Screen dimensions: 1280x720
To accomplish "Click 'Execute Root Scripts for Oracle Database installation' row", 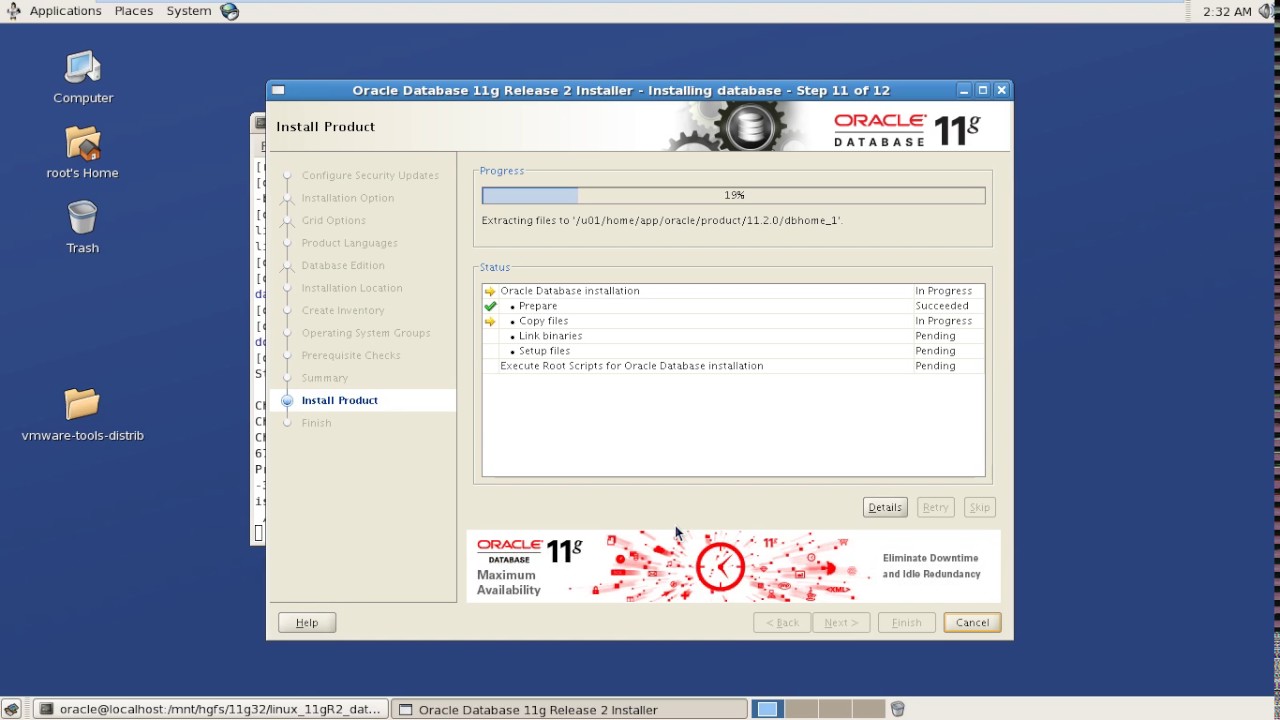I will [x=733, y=366].
